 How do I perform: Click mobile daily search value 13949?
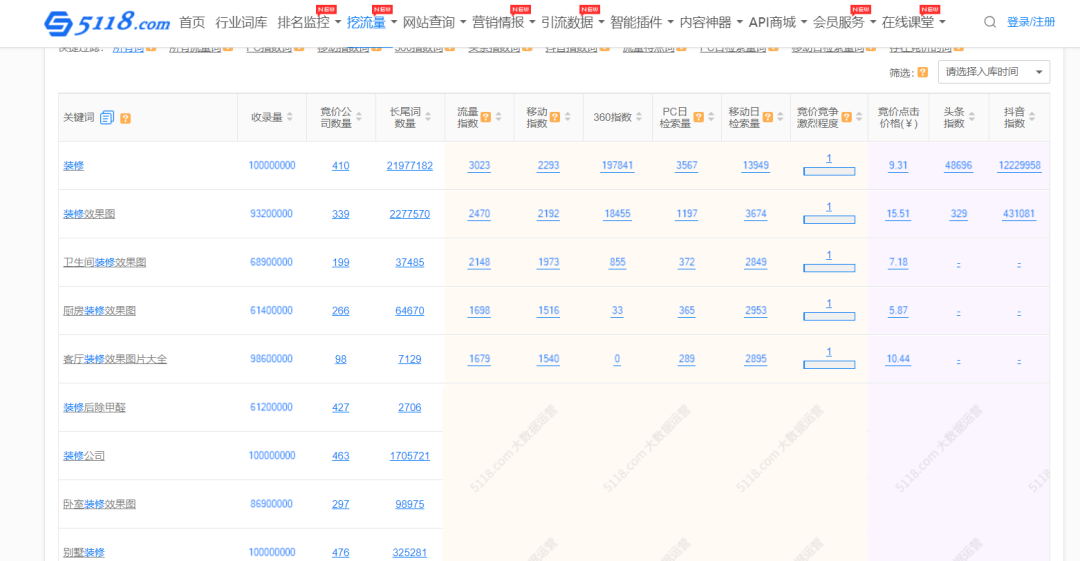pyautogui.click(x=756, y=165)
